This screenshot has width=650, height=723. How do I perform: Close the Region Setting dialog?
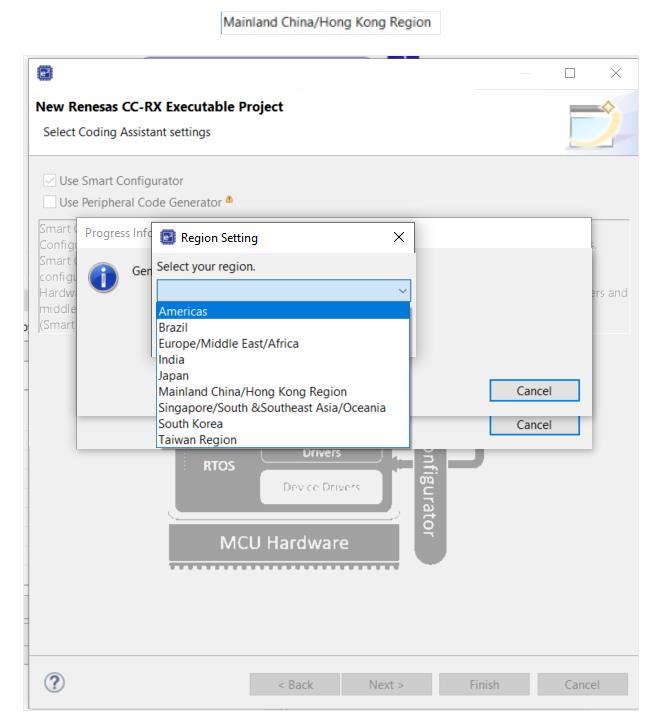(399, 237)
